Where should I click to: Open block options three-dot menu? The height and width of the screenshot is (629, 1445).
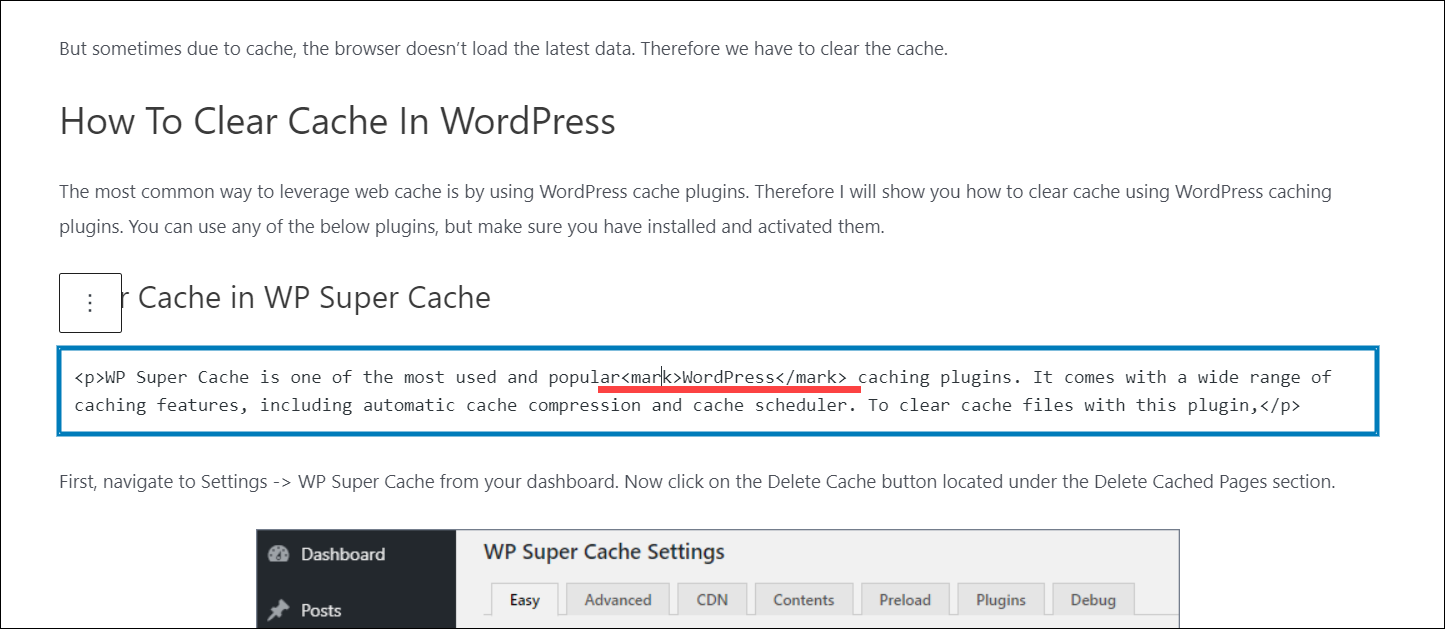click(x=90, y=302)
